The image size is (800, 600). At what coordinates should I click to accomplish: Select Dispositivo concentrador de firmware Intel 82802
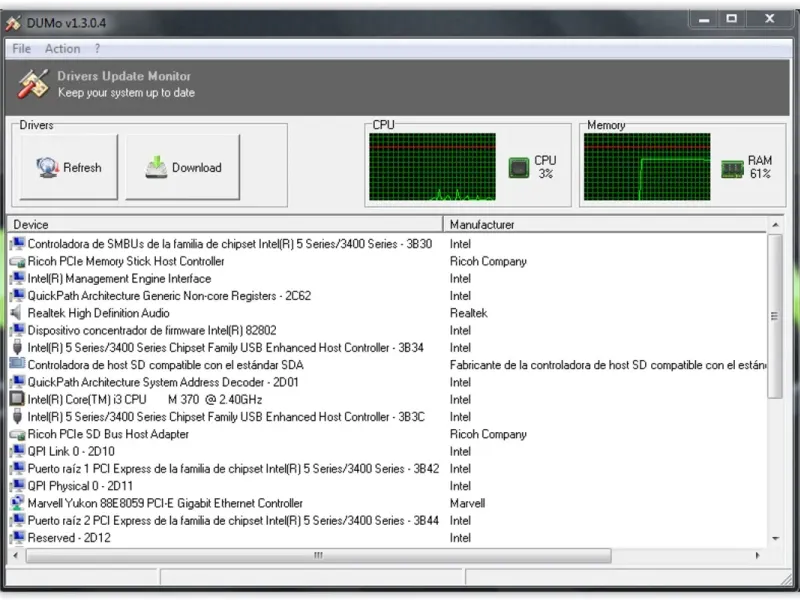pyautogui.click(x=152, y=331)
